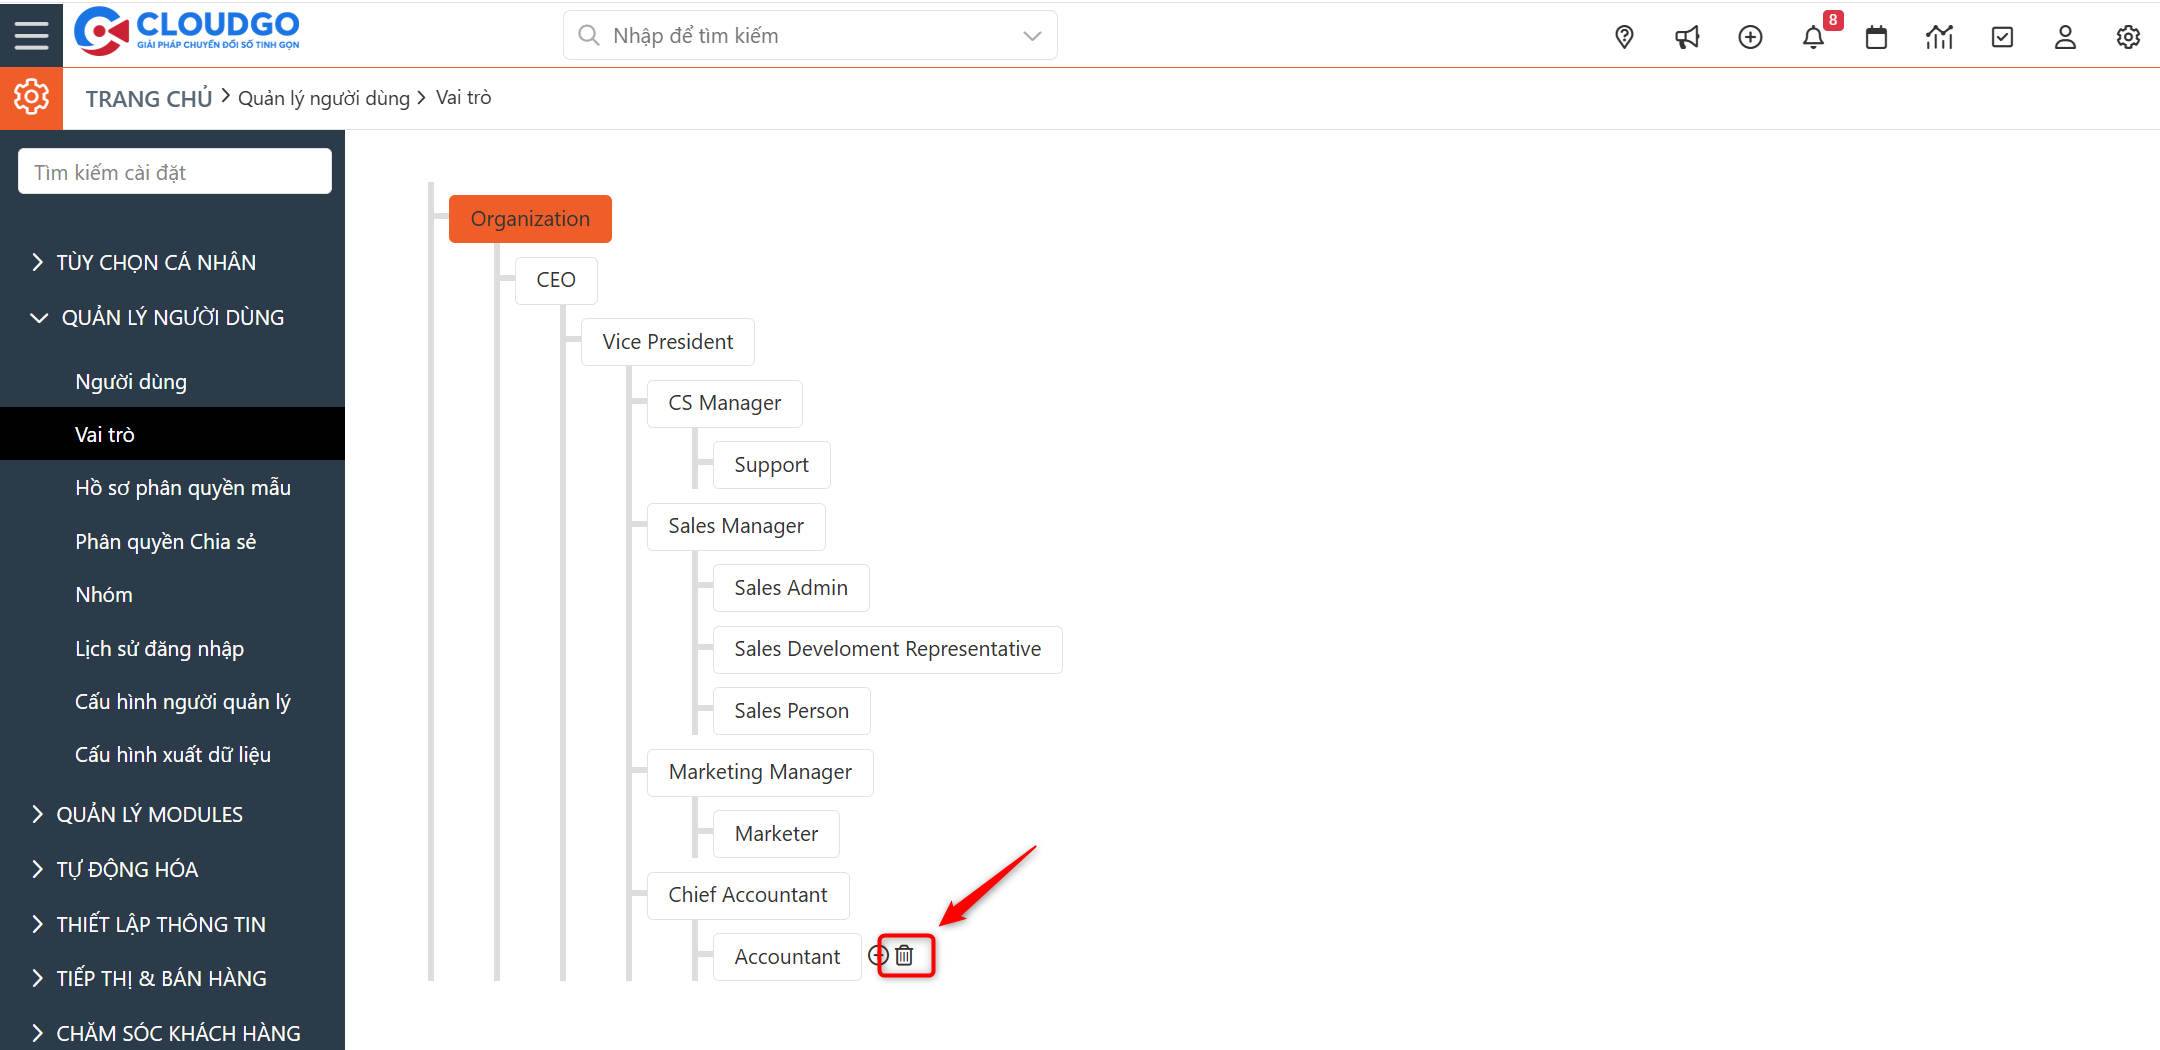Open the search suggestions dropdown arrow
This screenshot has height=1050, width=2160.
(x=1031, y=35)
